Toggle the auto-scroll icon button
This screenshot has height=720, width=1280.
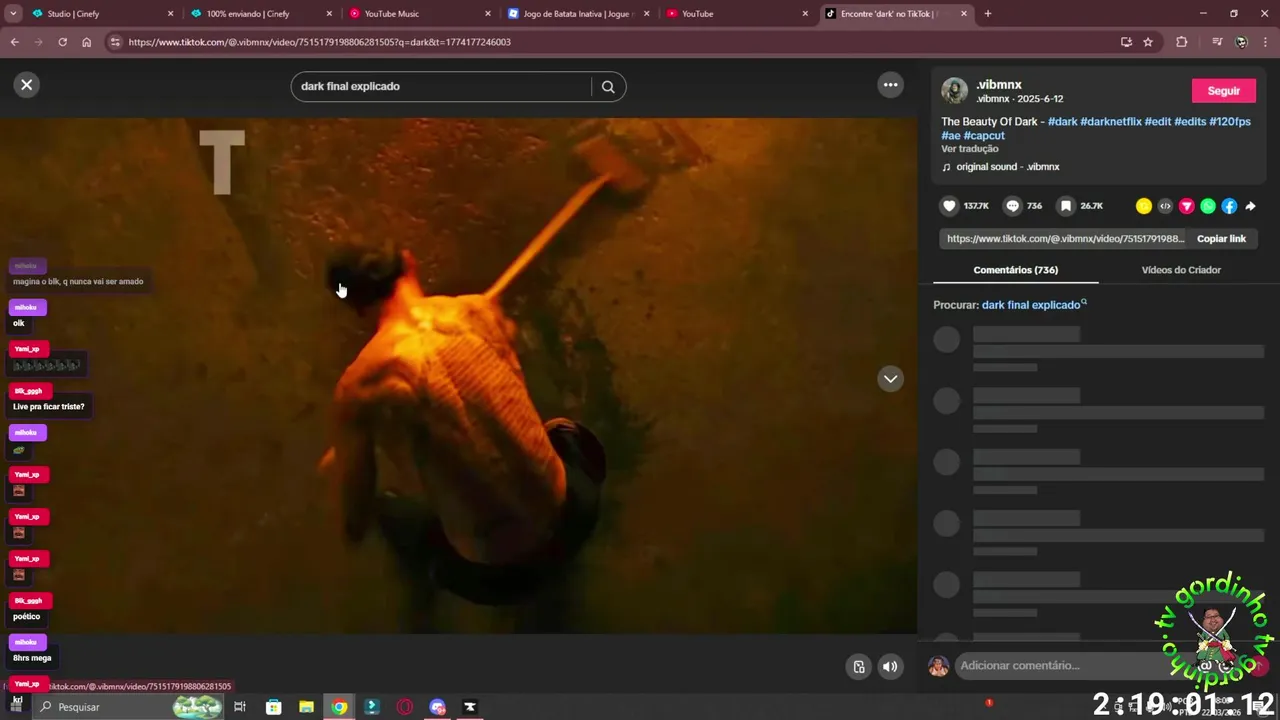(x=858, y=667)
